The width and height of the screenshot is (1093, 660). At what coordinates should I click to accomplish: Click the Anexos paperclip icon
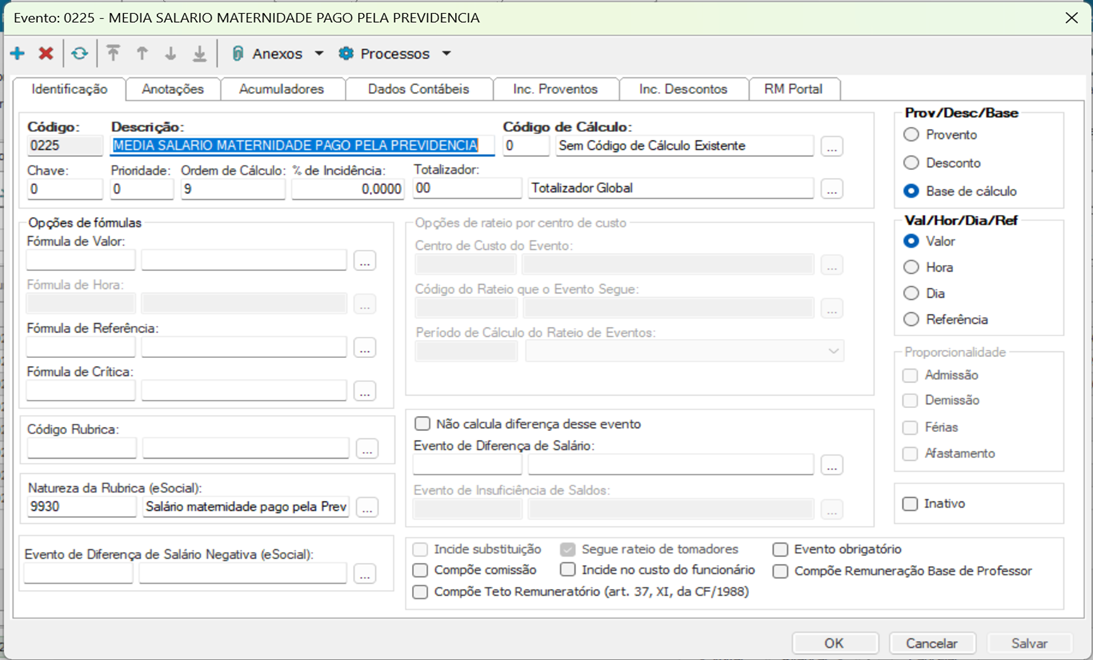click(238, 54)
